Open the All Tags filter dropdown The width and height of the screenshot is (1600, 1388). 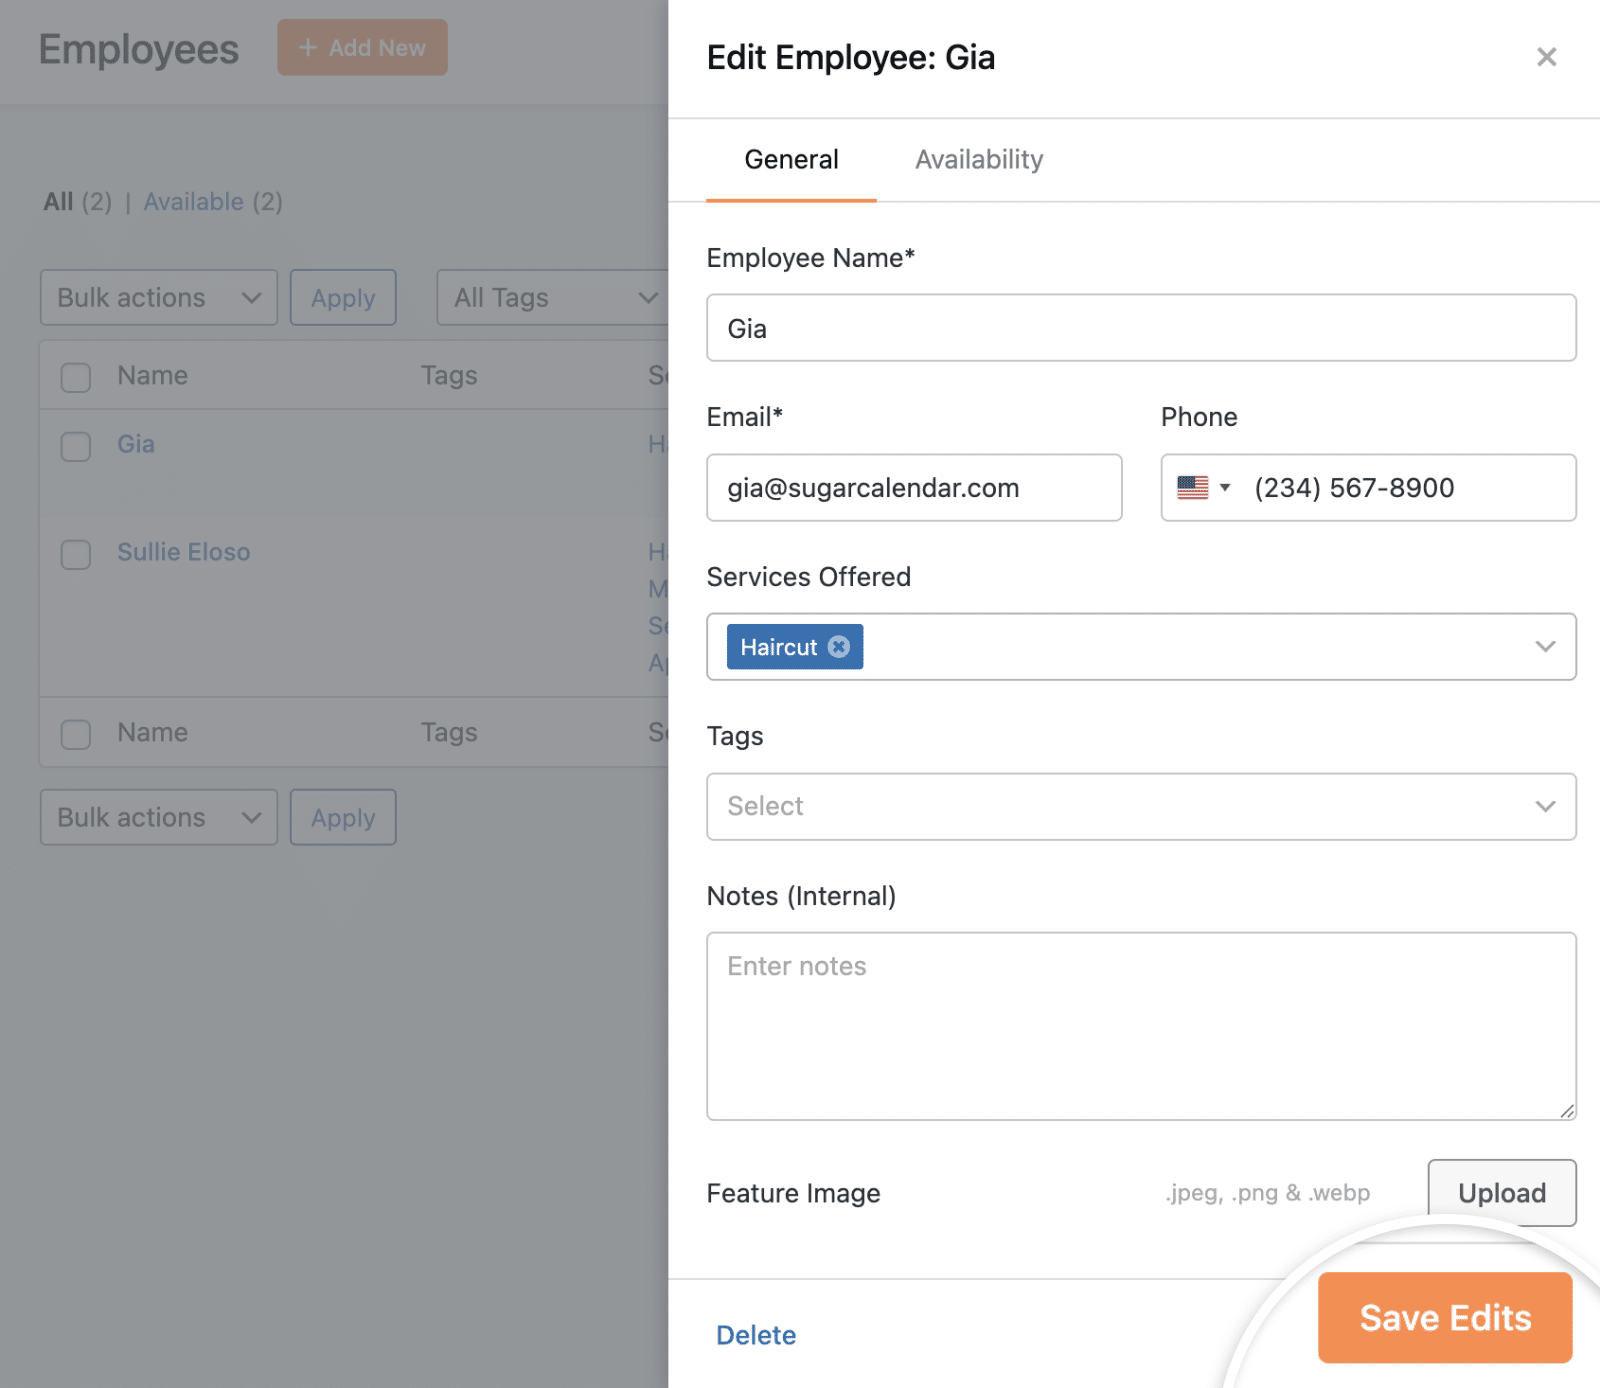[x=552, y=297]
